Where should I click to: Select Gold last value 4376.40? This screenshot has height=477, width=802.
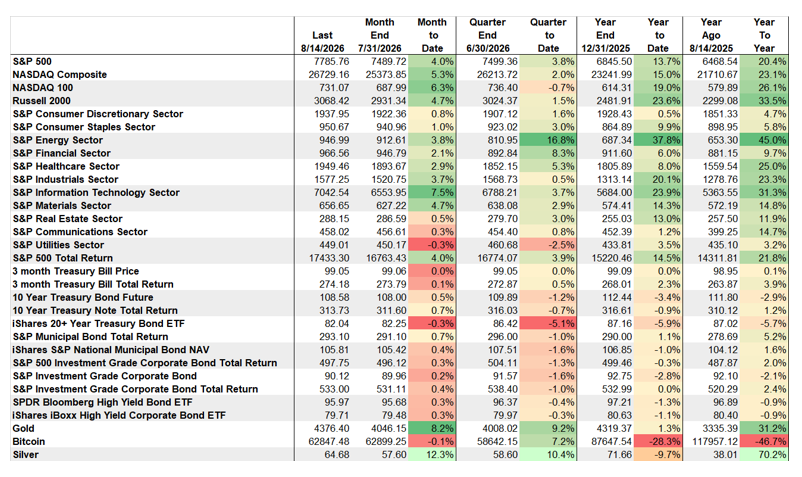point(332,428)
